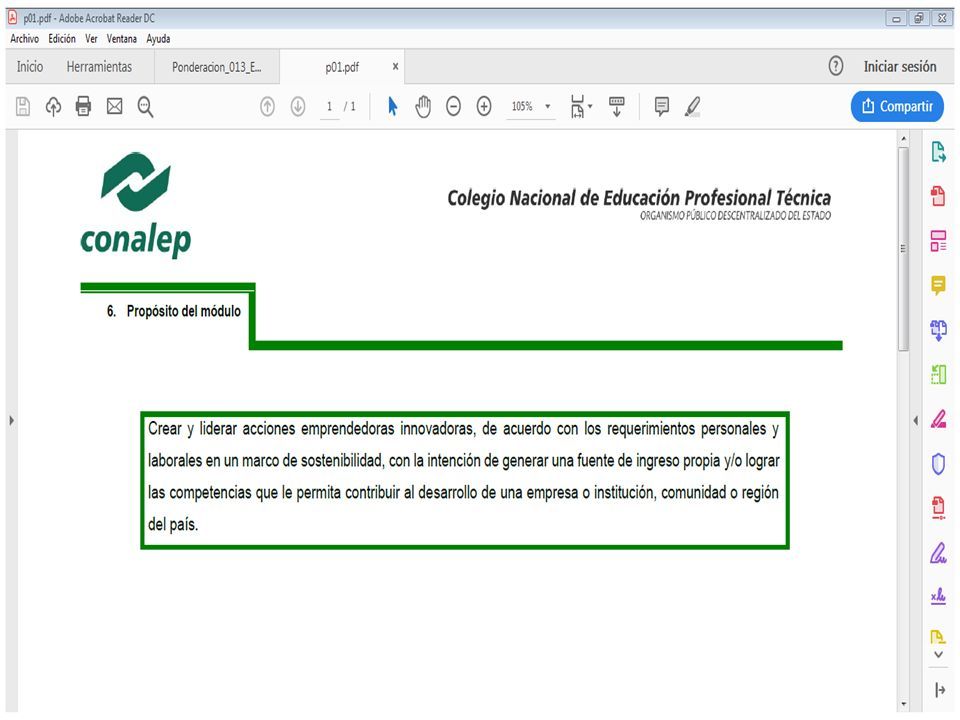Open Combine Files tool in sidebar
Viewport: 960px width, 720px height.
coord(938,330)
